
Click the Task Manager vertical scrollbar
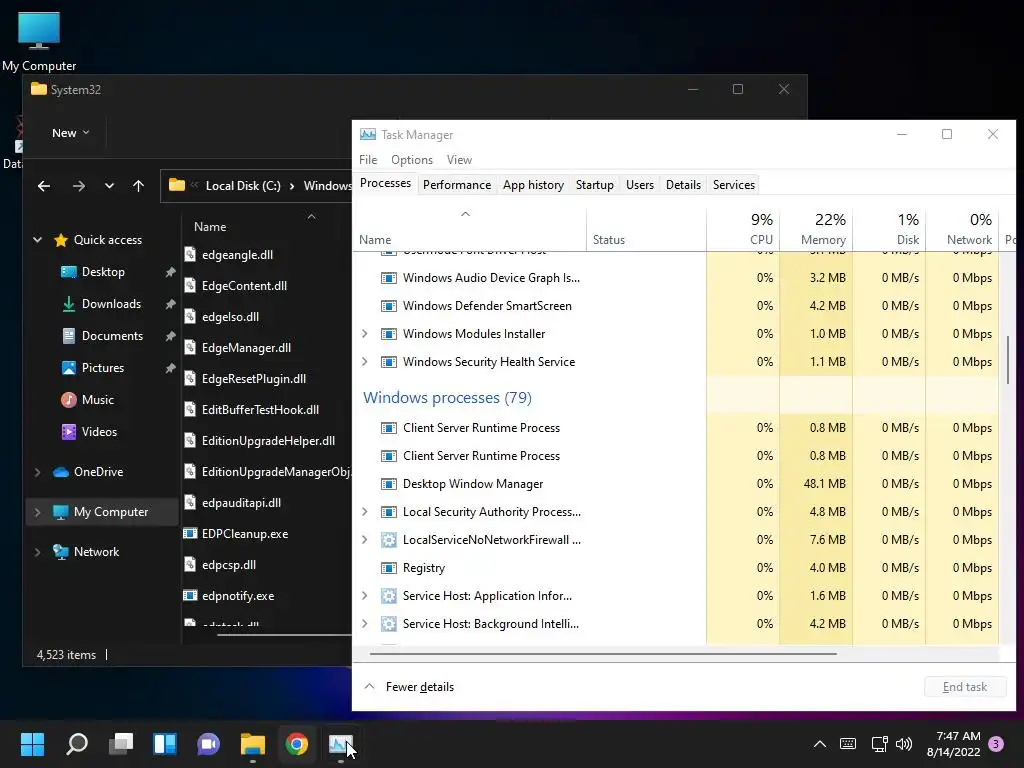coord(1008,360)
